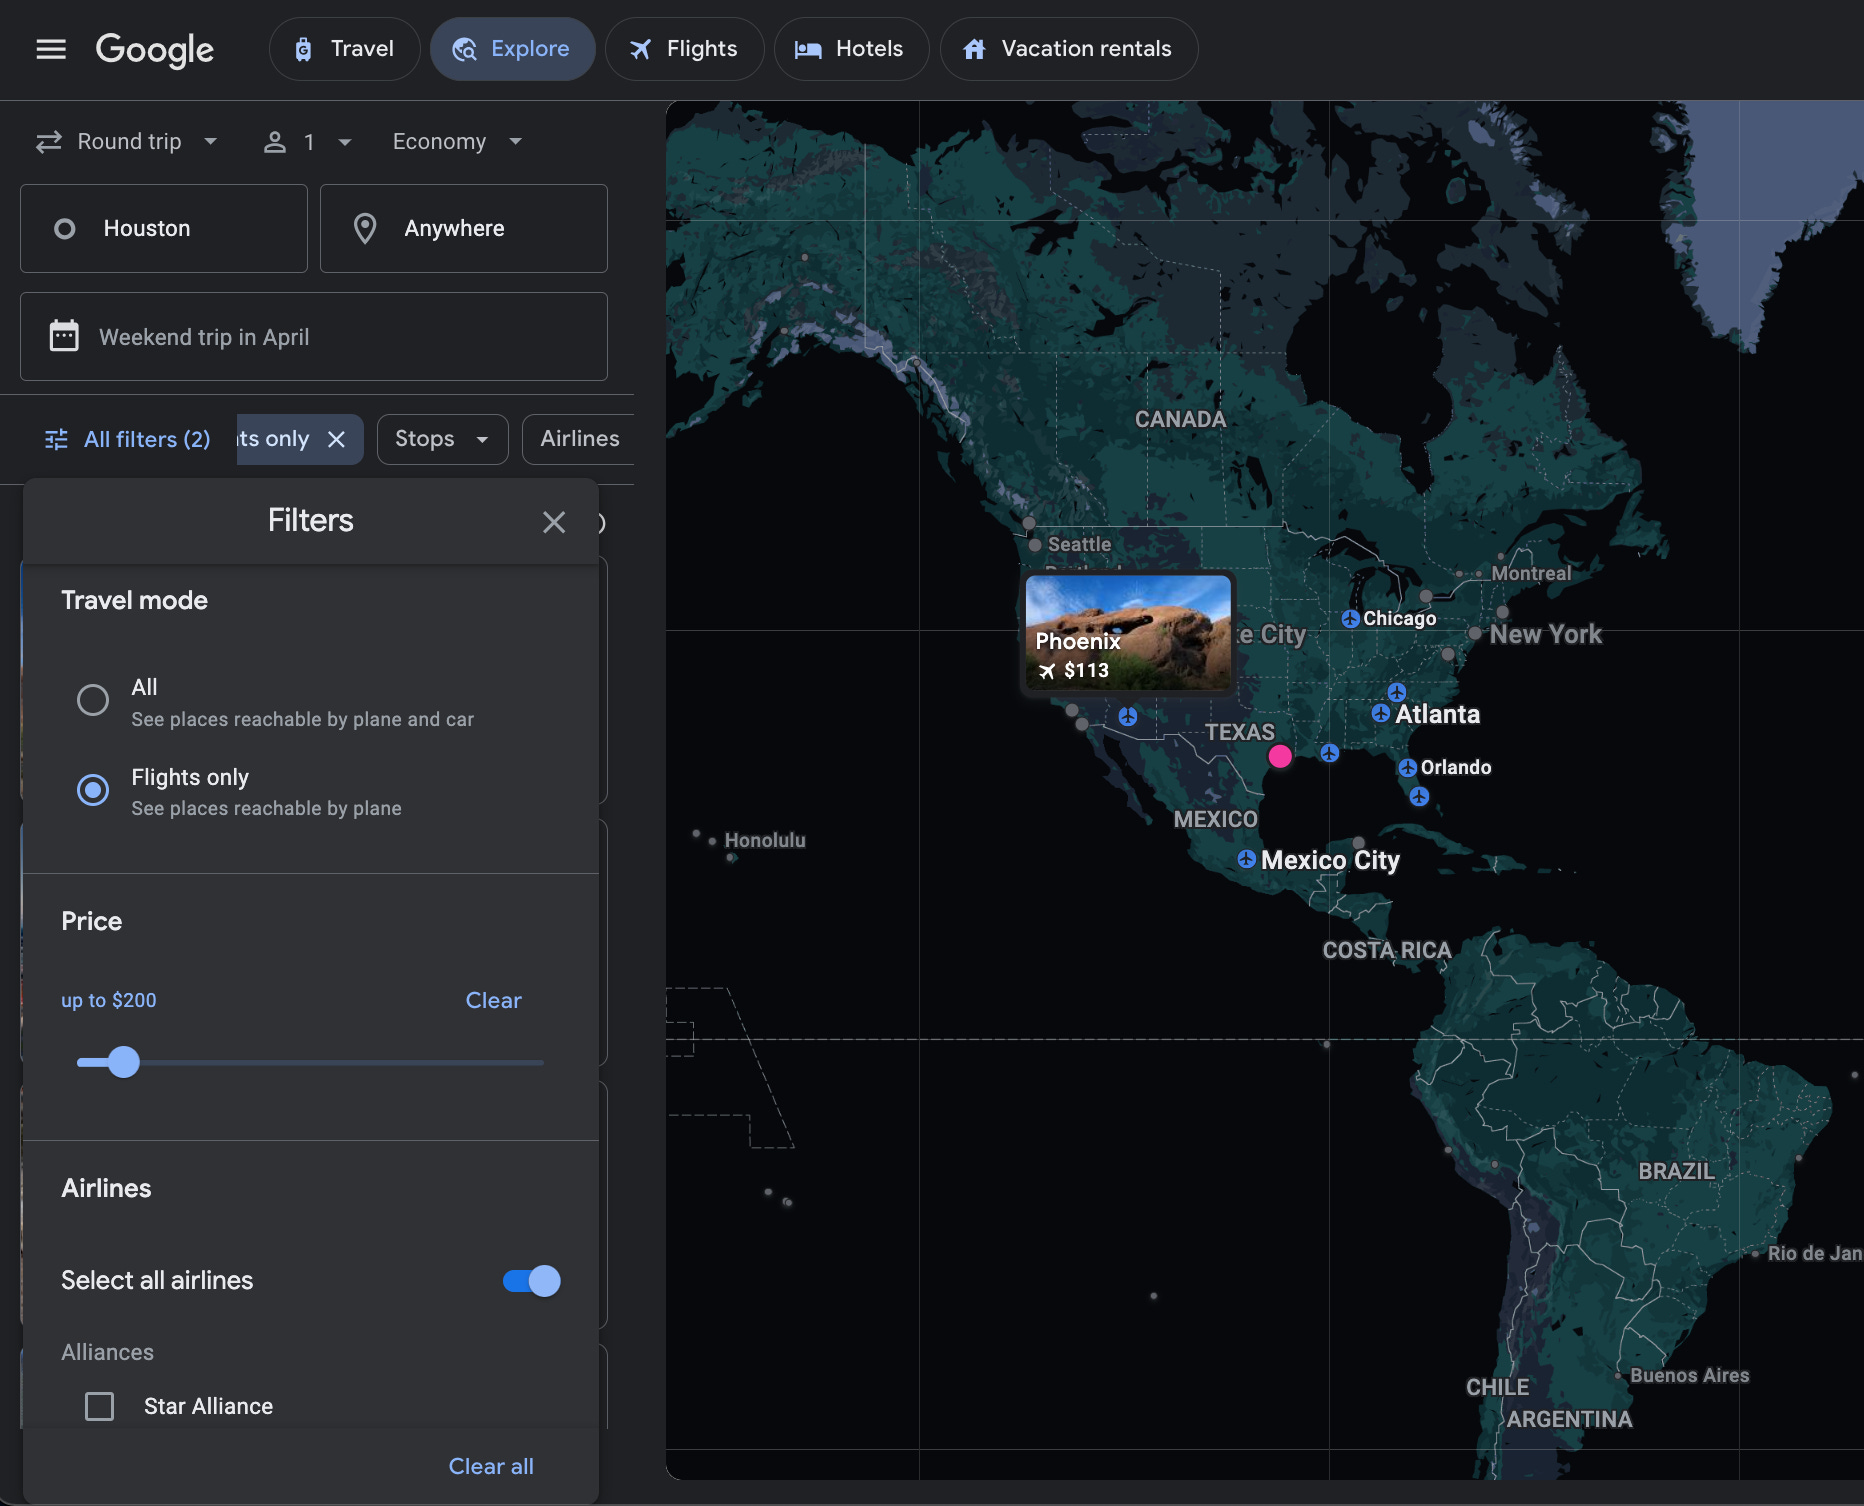Open the passenger count dropdown
The width and height of the screenshot is (1864, 1506).
pos(308,142)
